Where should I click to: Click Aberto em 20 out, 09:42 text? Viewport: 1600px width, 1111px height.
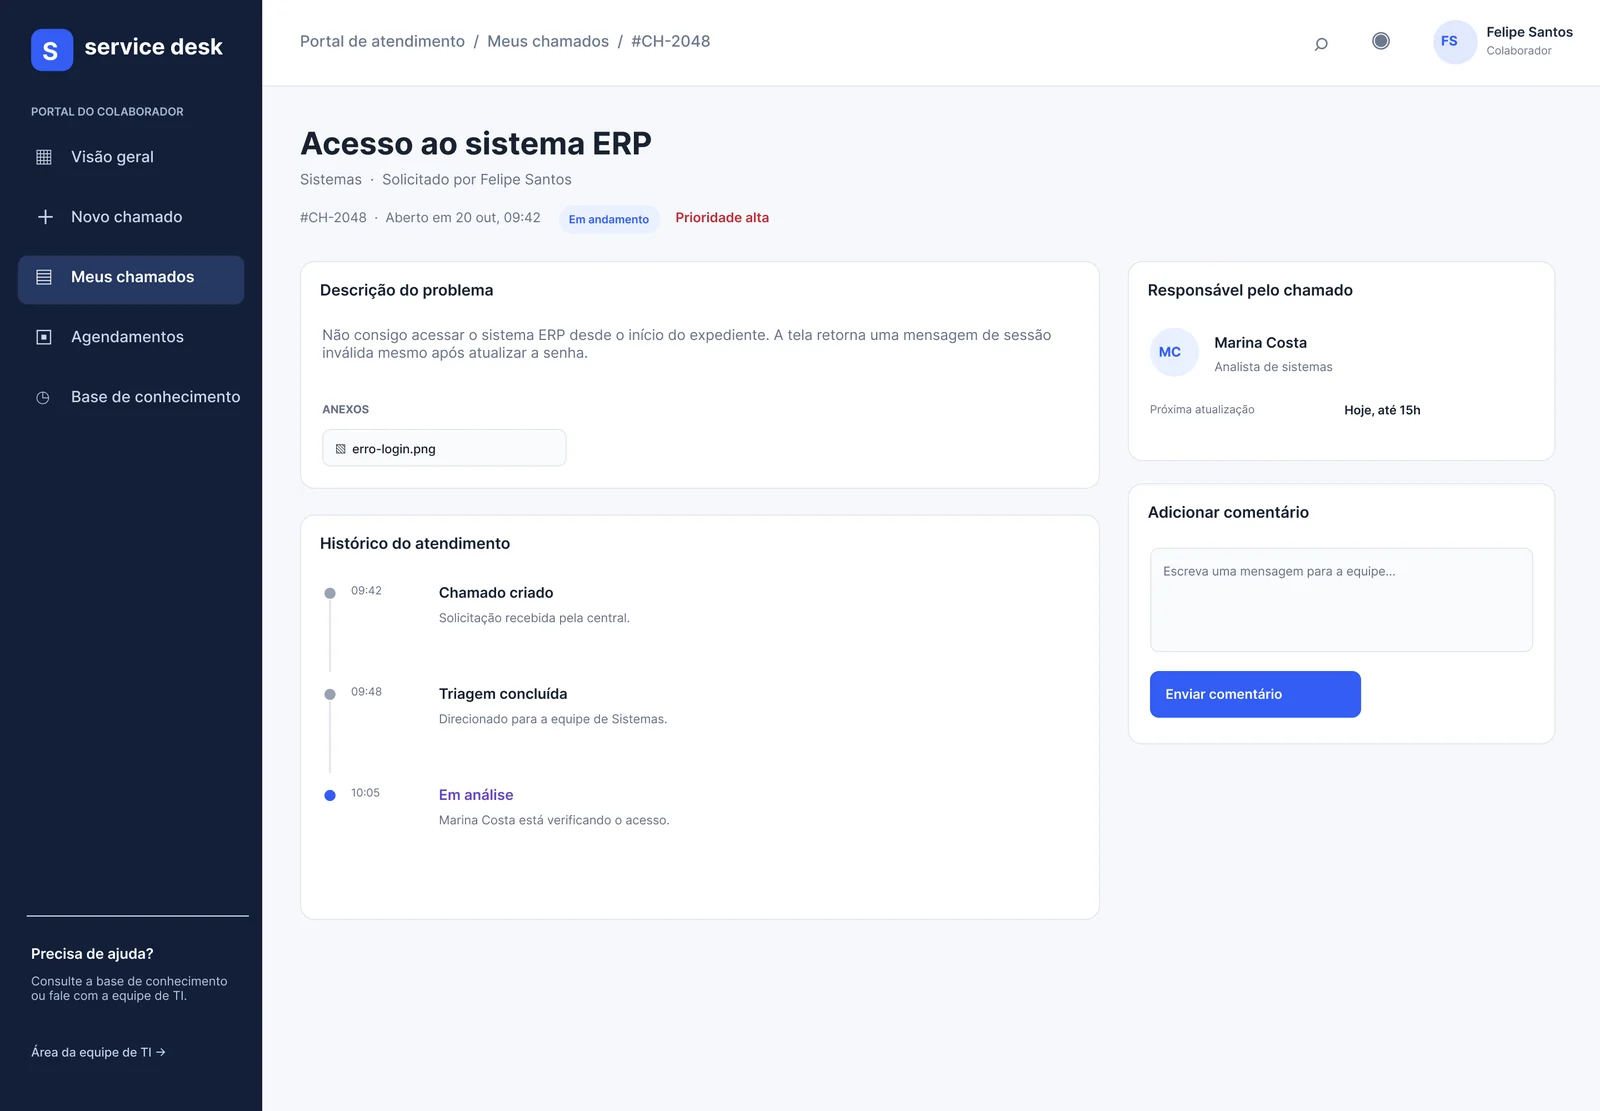tap(463, 218)
